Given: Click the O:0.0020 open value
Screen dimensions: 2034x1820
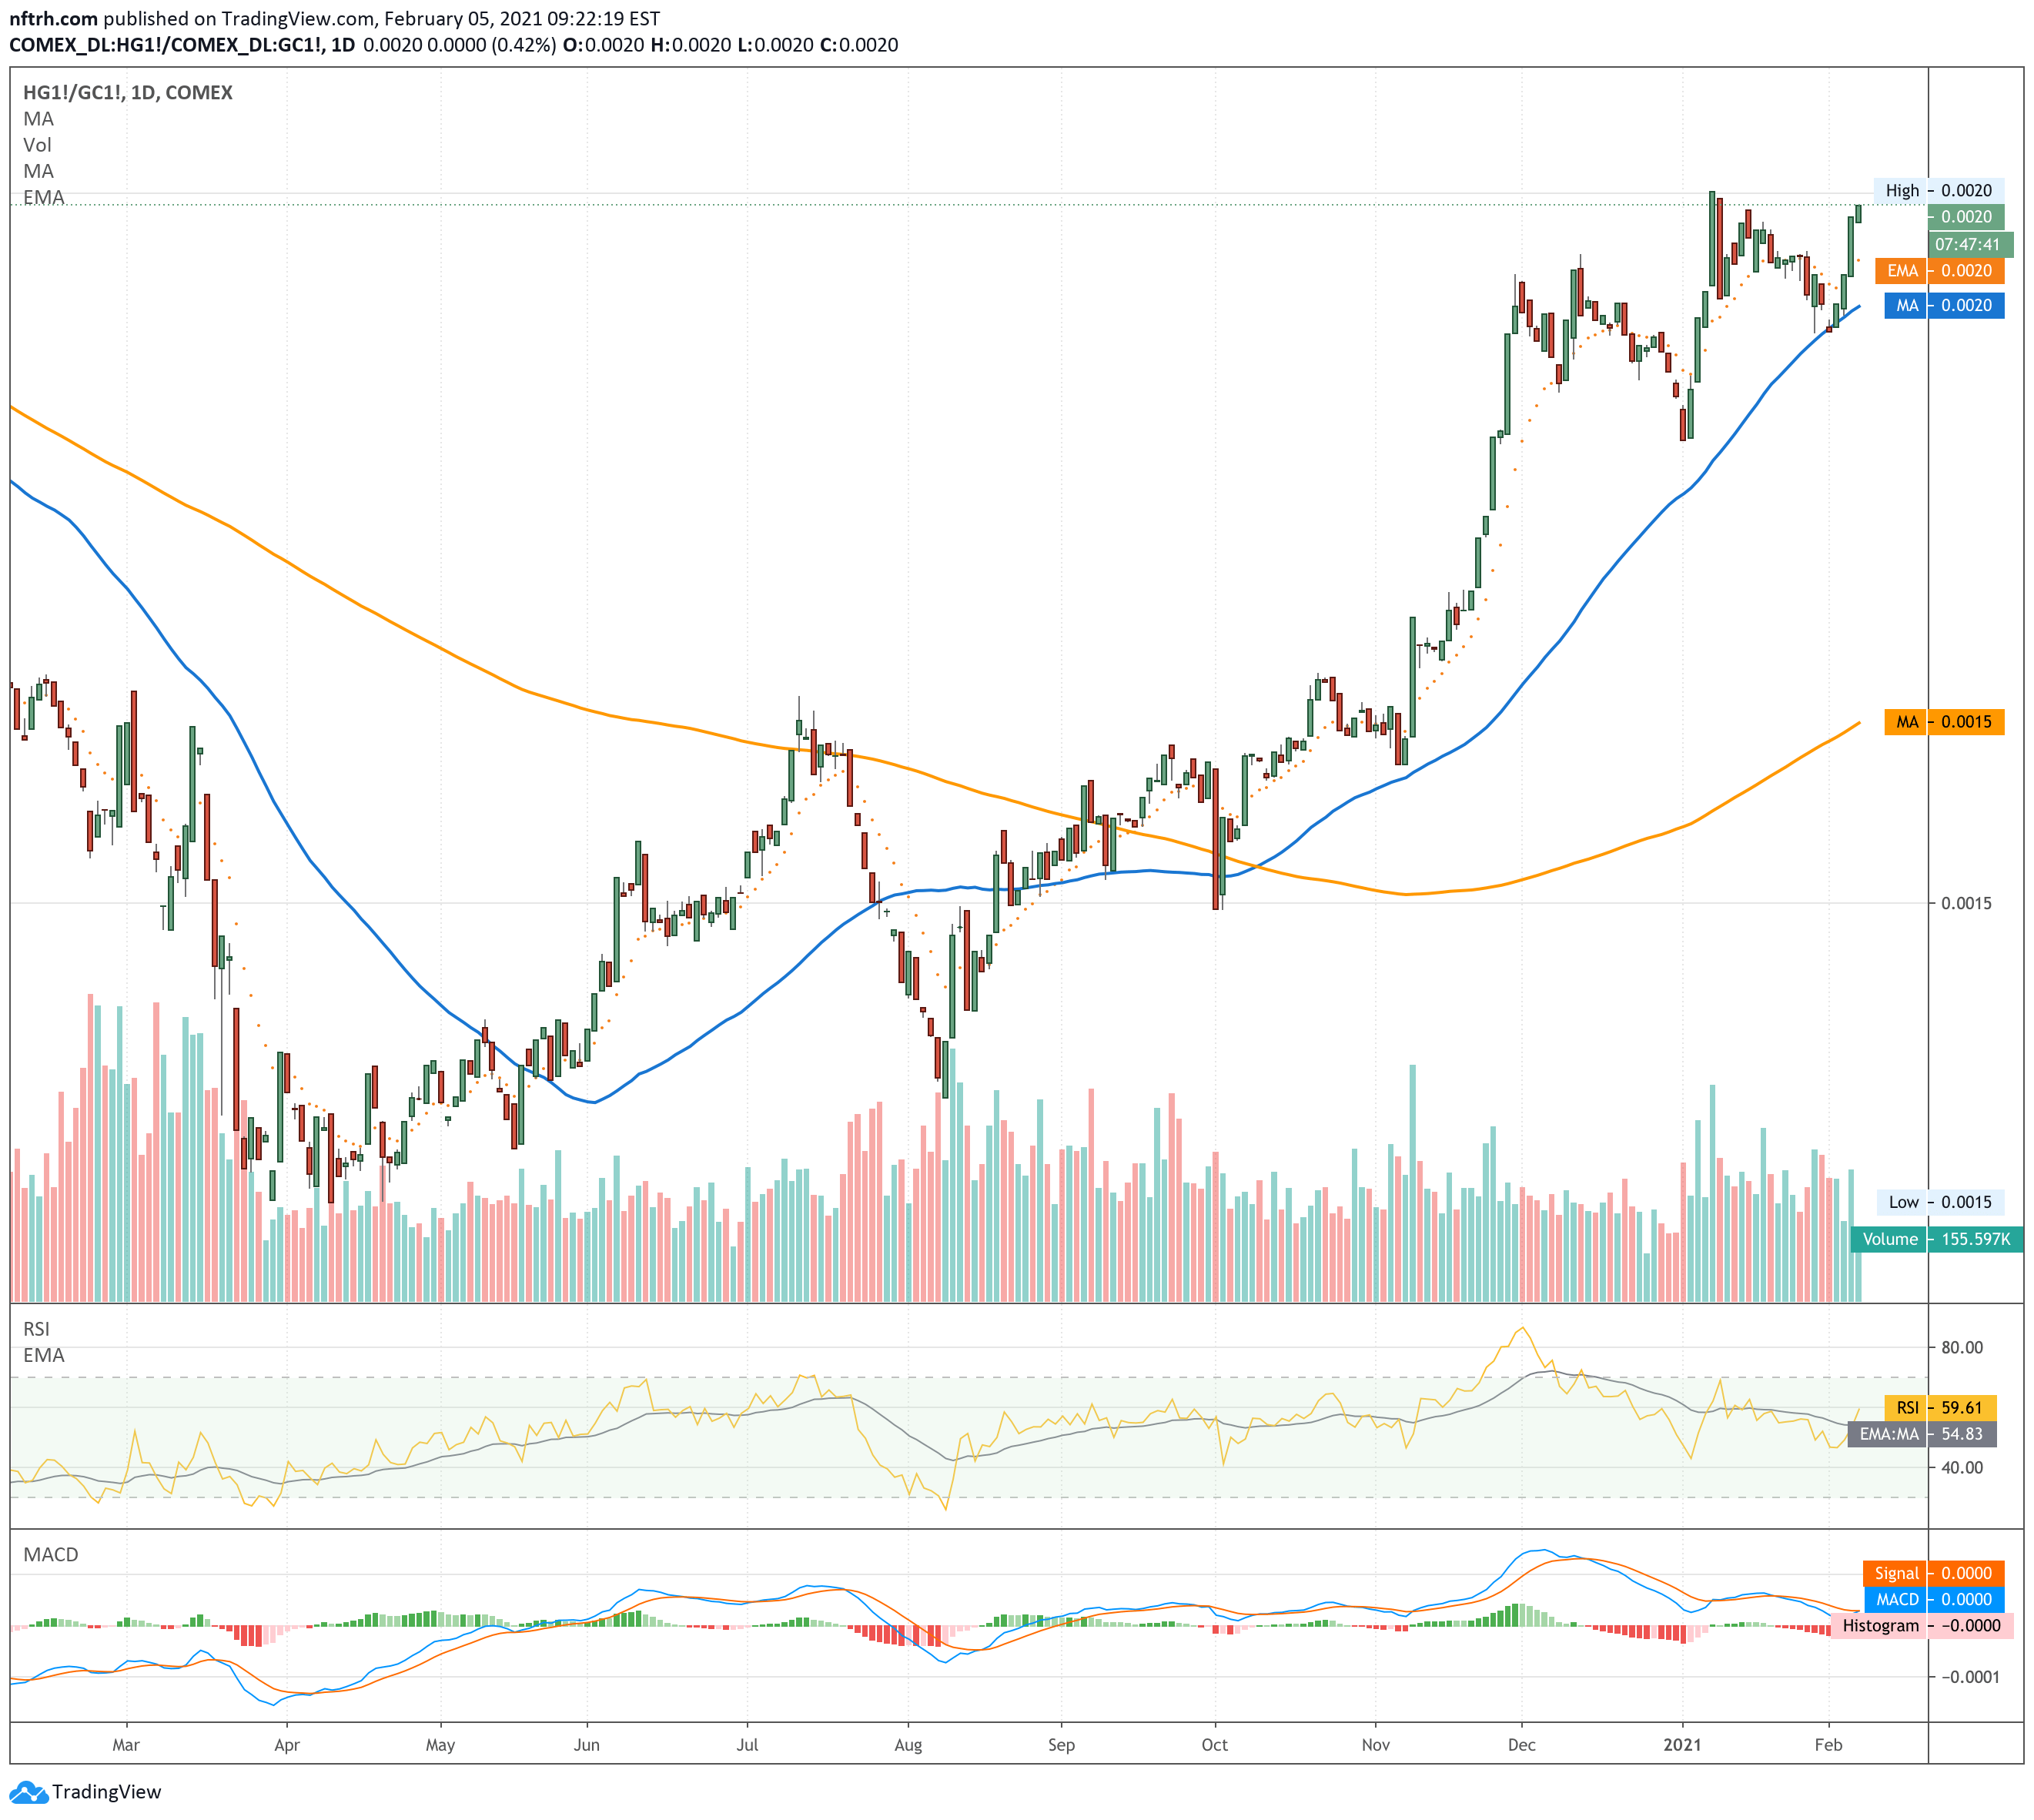Looking at the screenshot, I should coord(604,45).
